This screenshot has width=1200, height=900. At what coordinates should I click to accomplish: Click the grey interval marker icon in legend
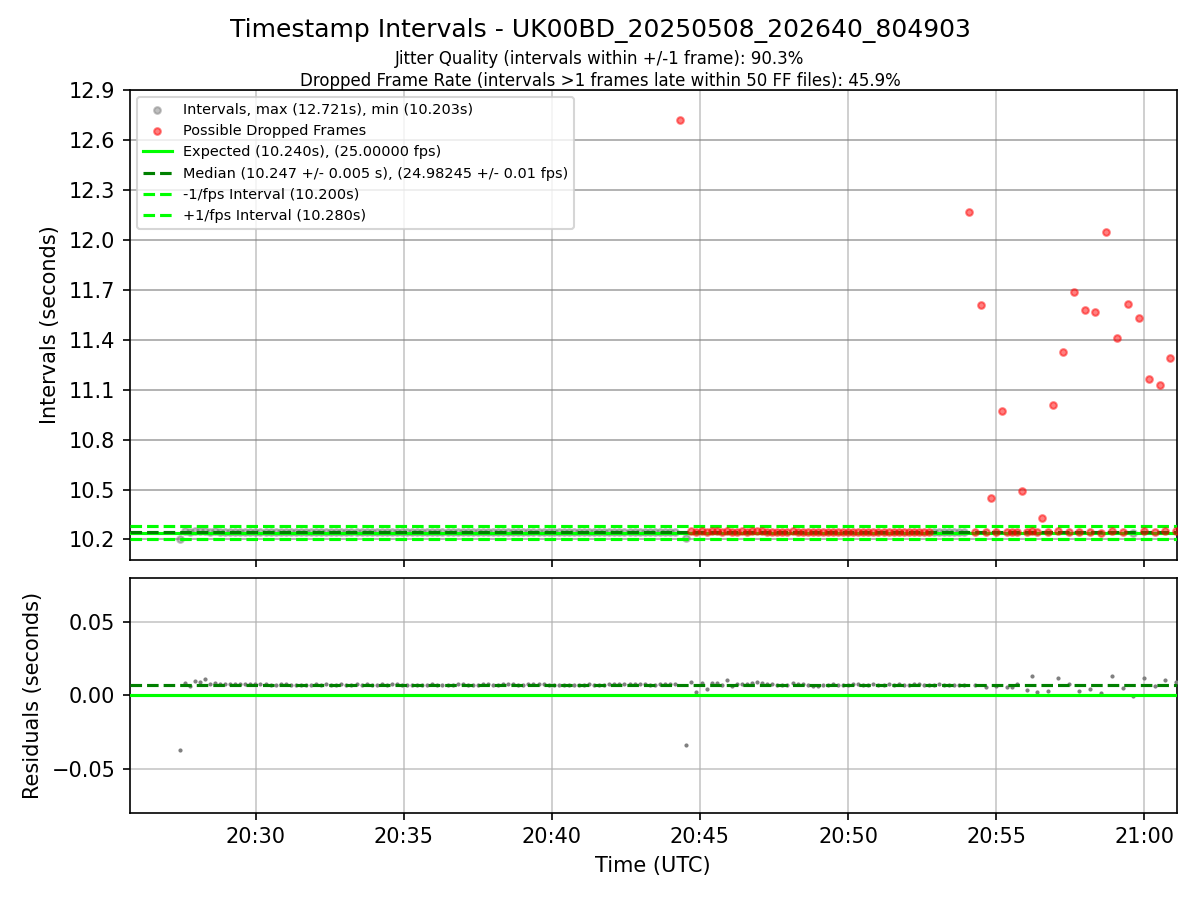(x=157, y=109)
